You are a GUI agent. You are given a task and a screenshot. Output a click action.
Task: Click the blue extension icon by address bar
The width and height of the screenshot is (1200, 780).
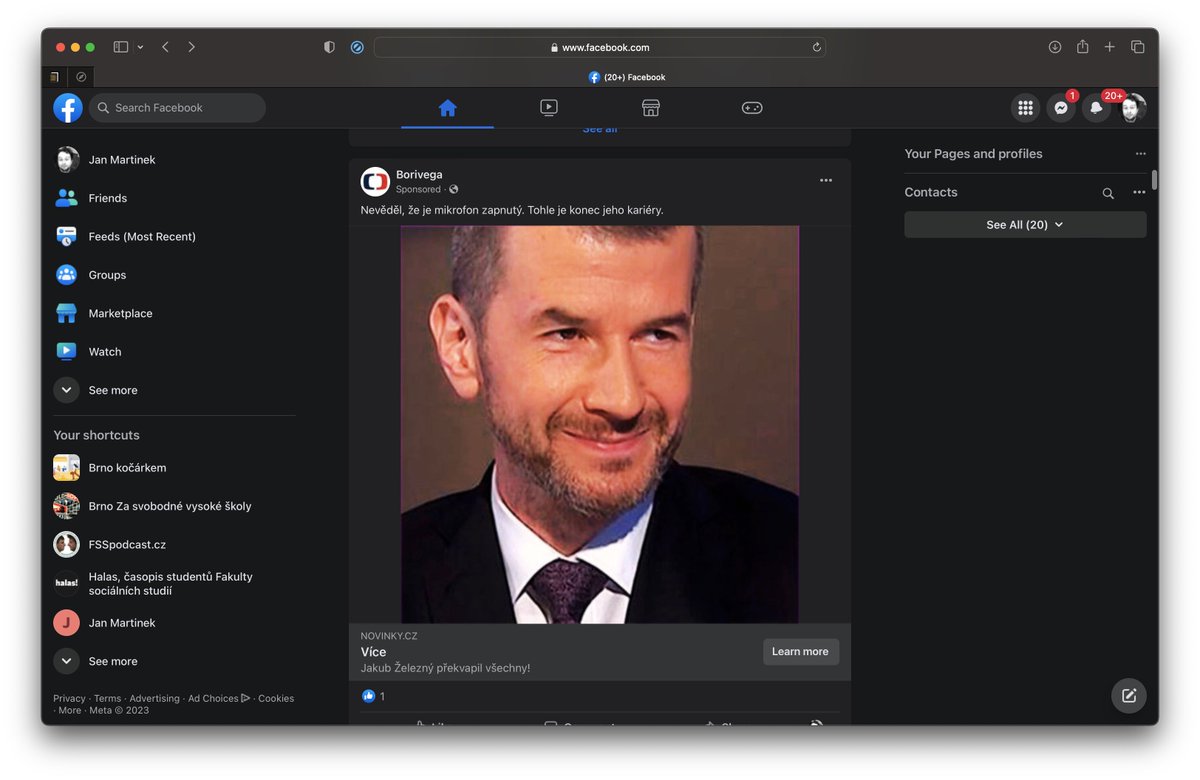(357, 47)
